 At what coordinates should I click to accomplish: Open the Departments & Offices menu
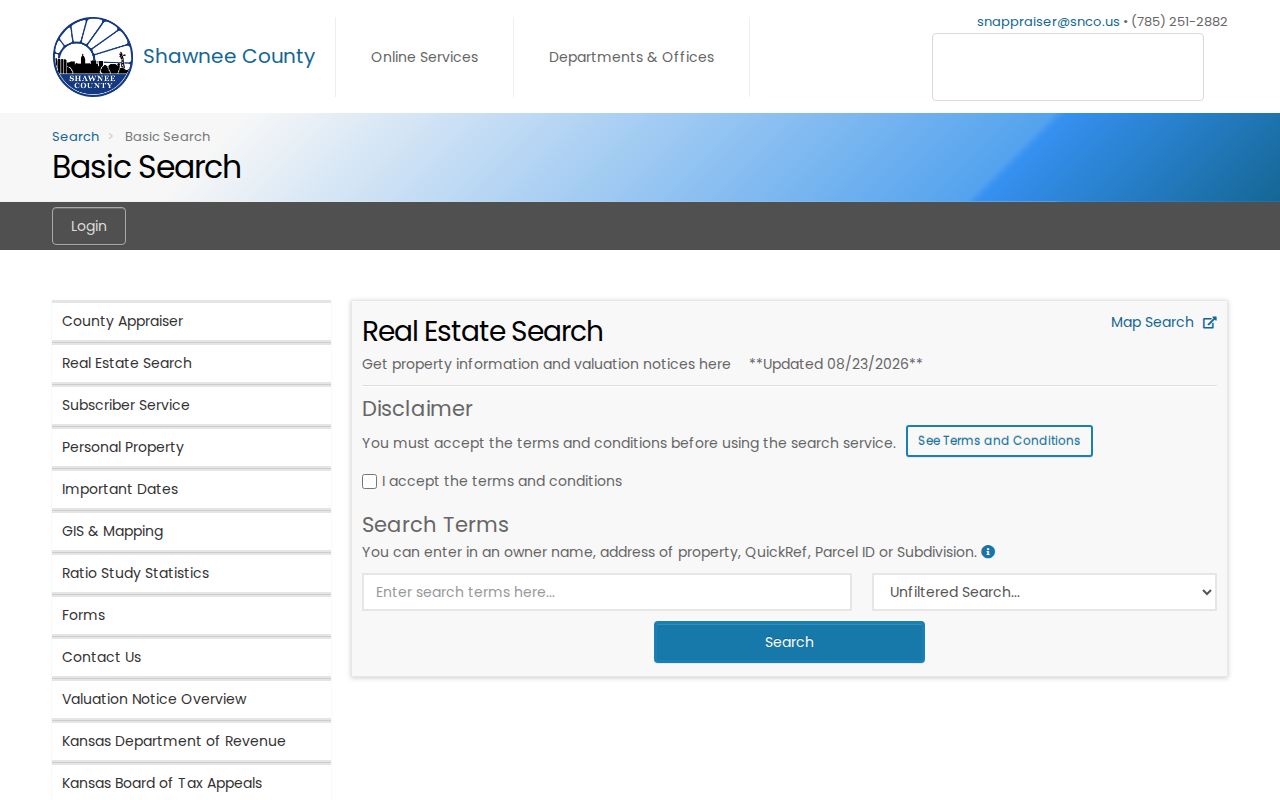[x=631, y=57]
